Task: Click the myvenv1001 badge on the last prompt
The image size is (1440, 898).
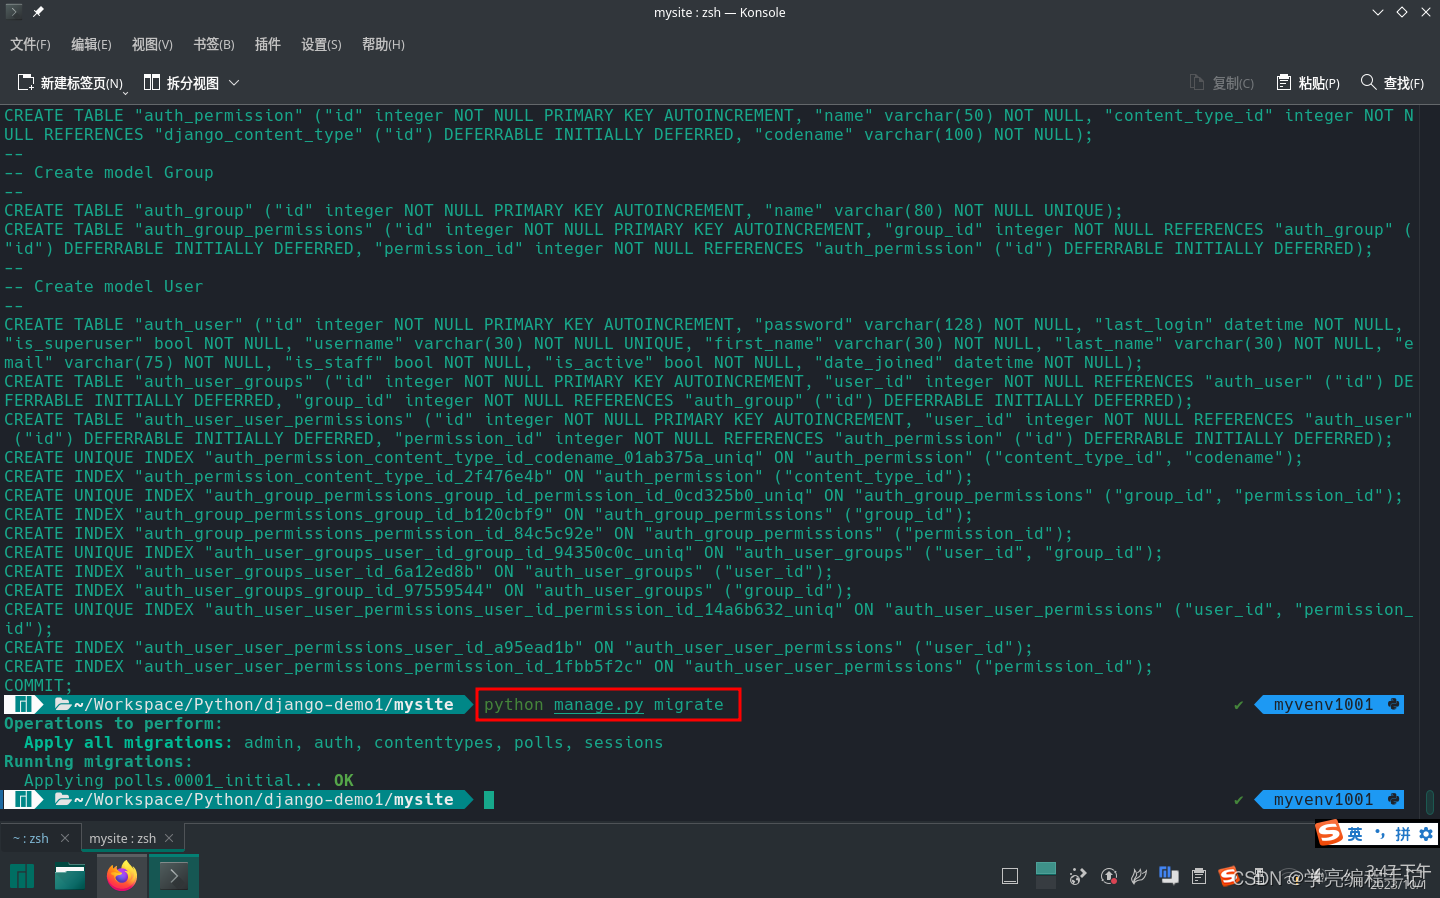Action: point(1329,800)
